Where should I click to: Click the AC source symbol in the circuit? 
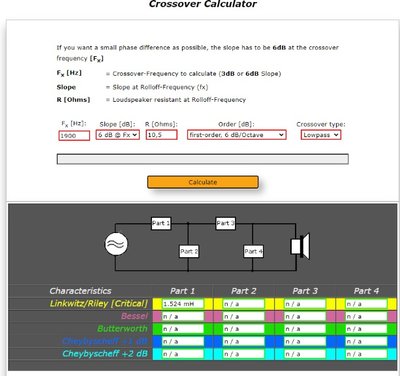point(116,244)
